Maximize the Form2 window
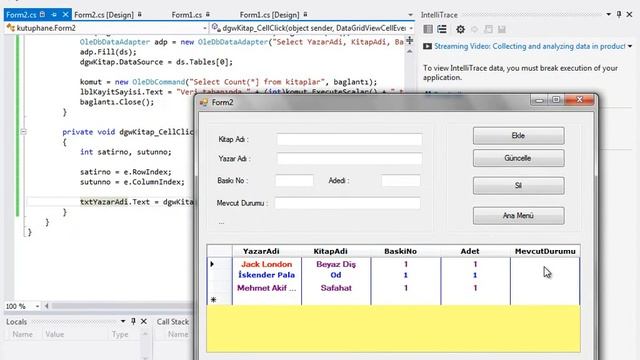Screen dimensions: 640x360 pos(556,100)
